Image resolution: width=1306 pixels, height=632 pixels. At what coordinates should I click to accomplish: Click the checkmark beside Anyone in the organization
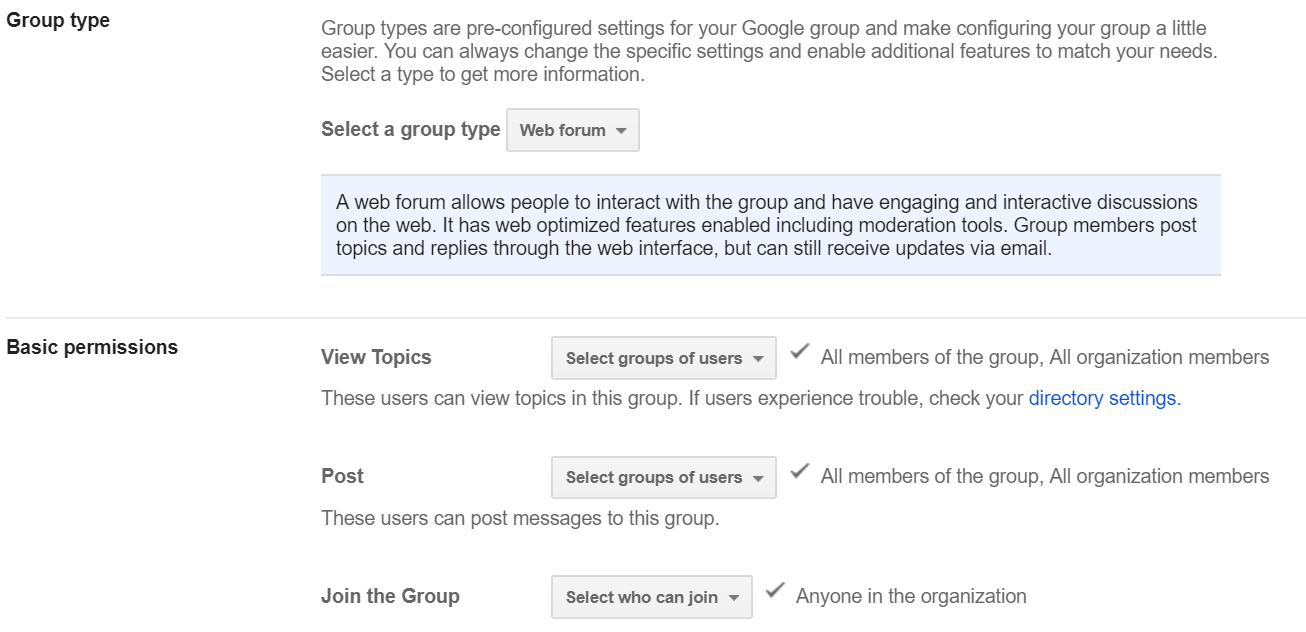[x=774, y=592]
